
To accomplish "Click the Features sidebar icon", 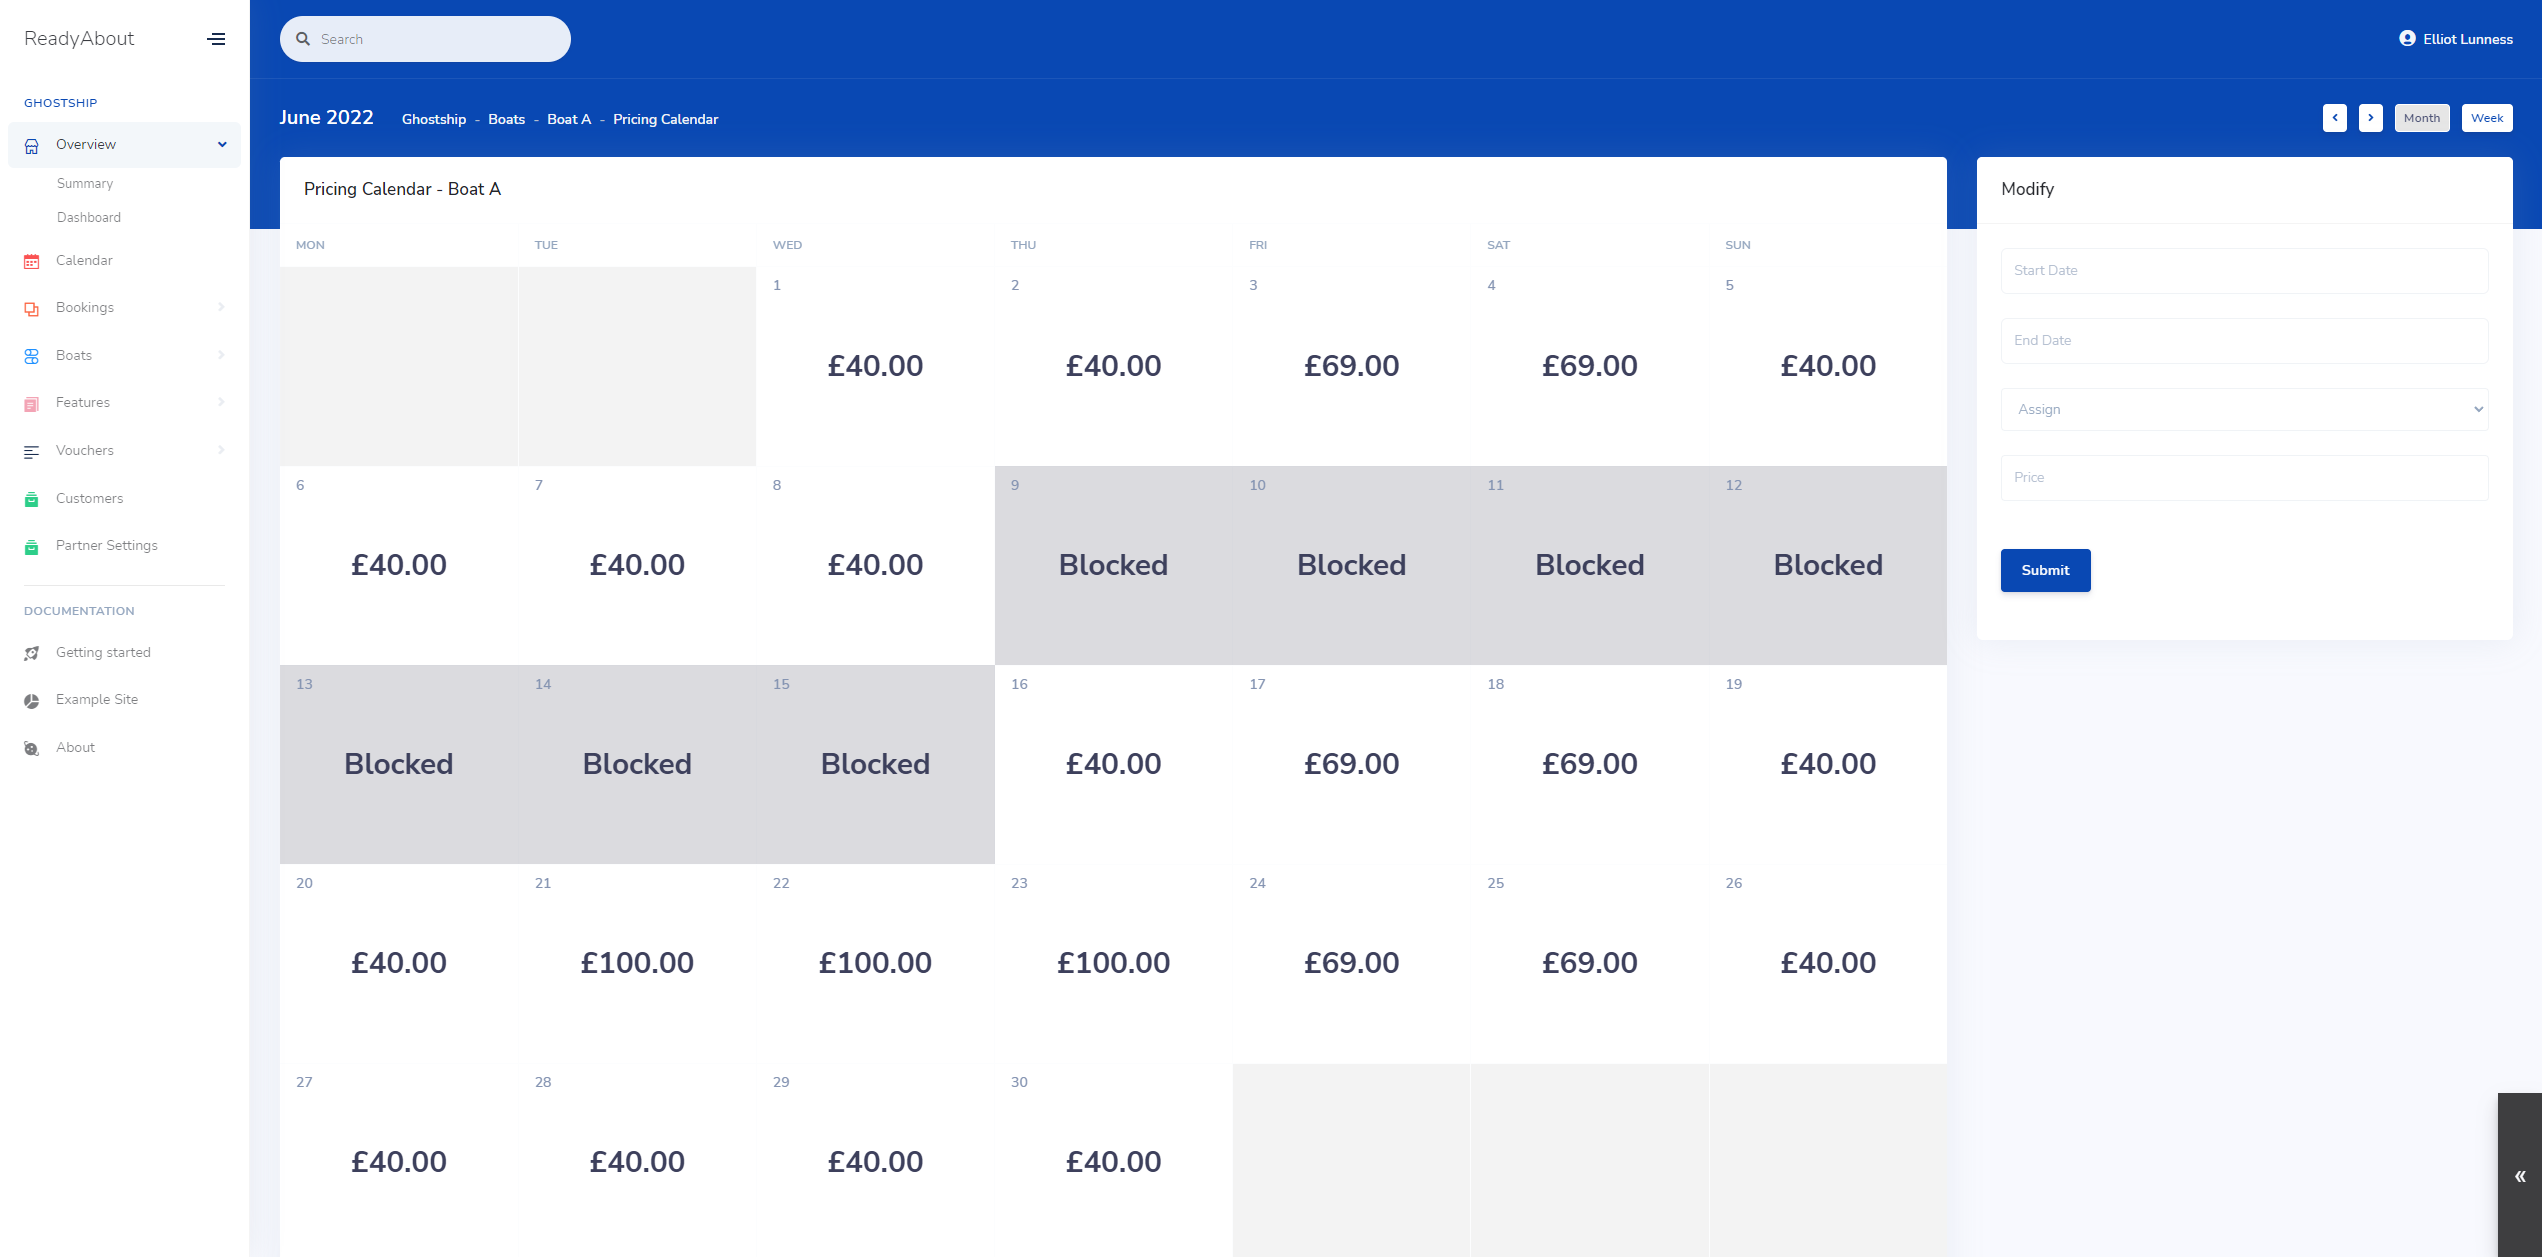I will [32, 404].
